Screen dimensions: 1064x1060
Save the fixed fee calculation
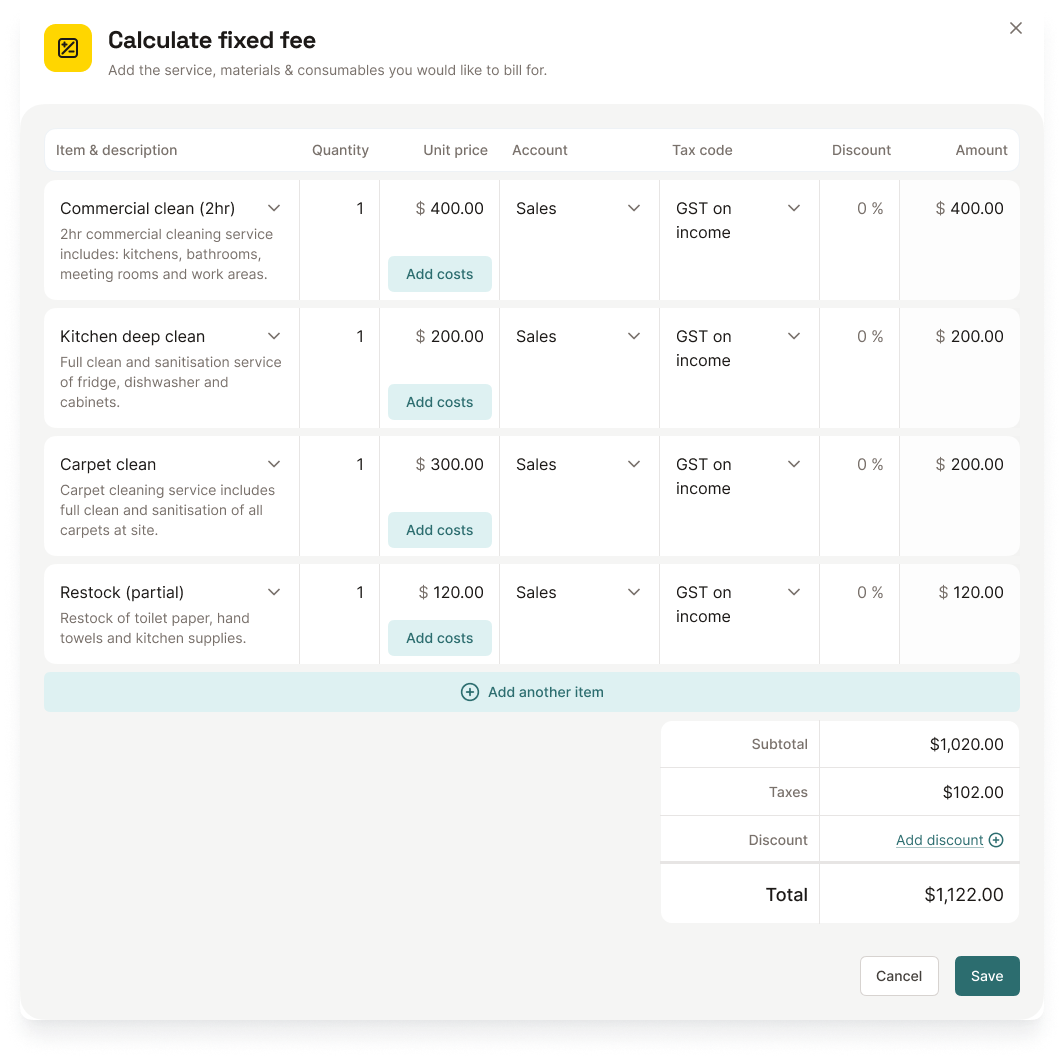987,976
